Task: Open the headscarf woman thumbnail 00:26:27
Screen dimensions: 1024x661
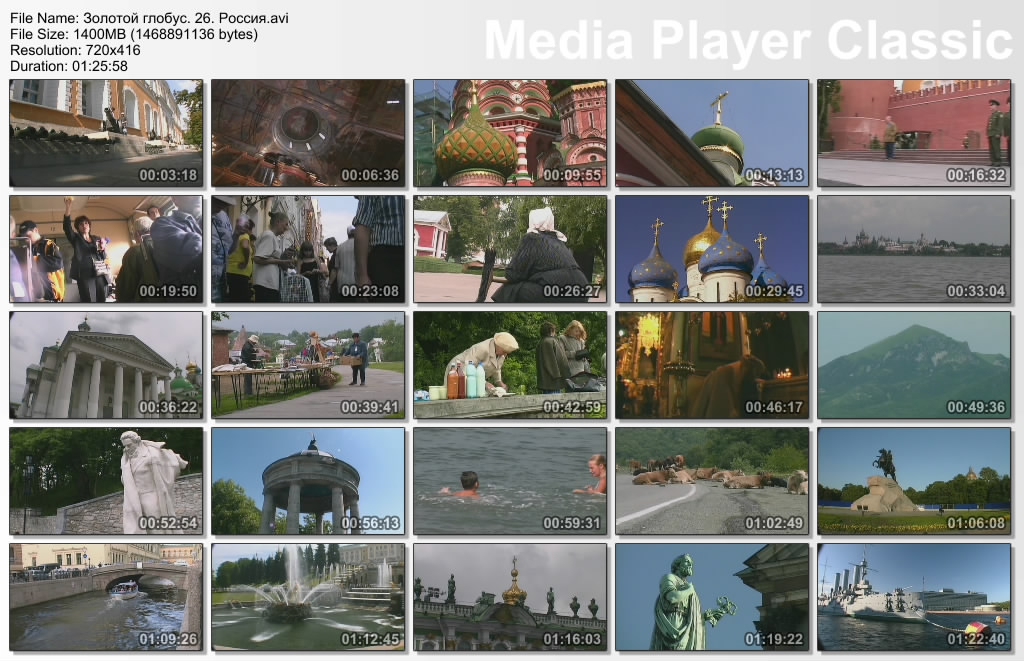Action: coord(510,249)
